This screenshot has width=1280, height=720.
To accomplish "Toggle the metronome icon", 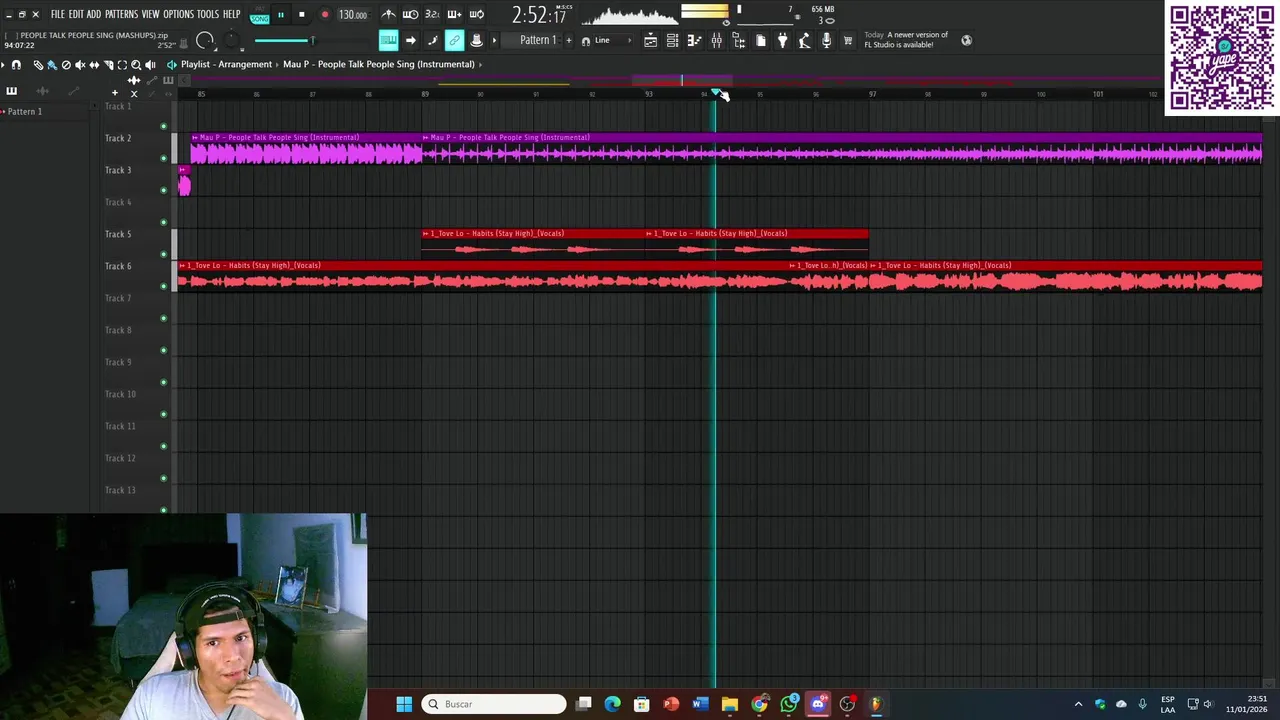I will [x=388, y=15].
